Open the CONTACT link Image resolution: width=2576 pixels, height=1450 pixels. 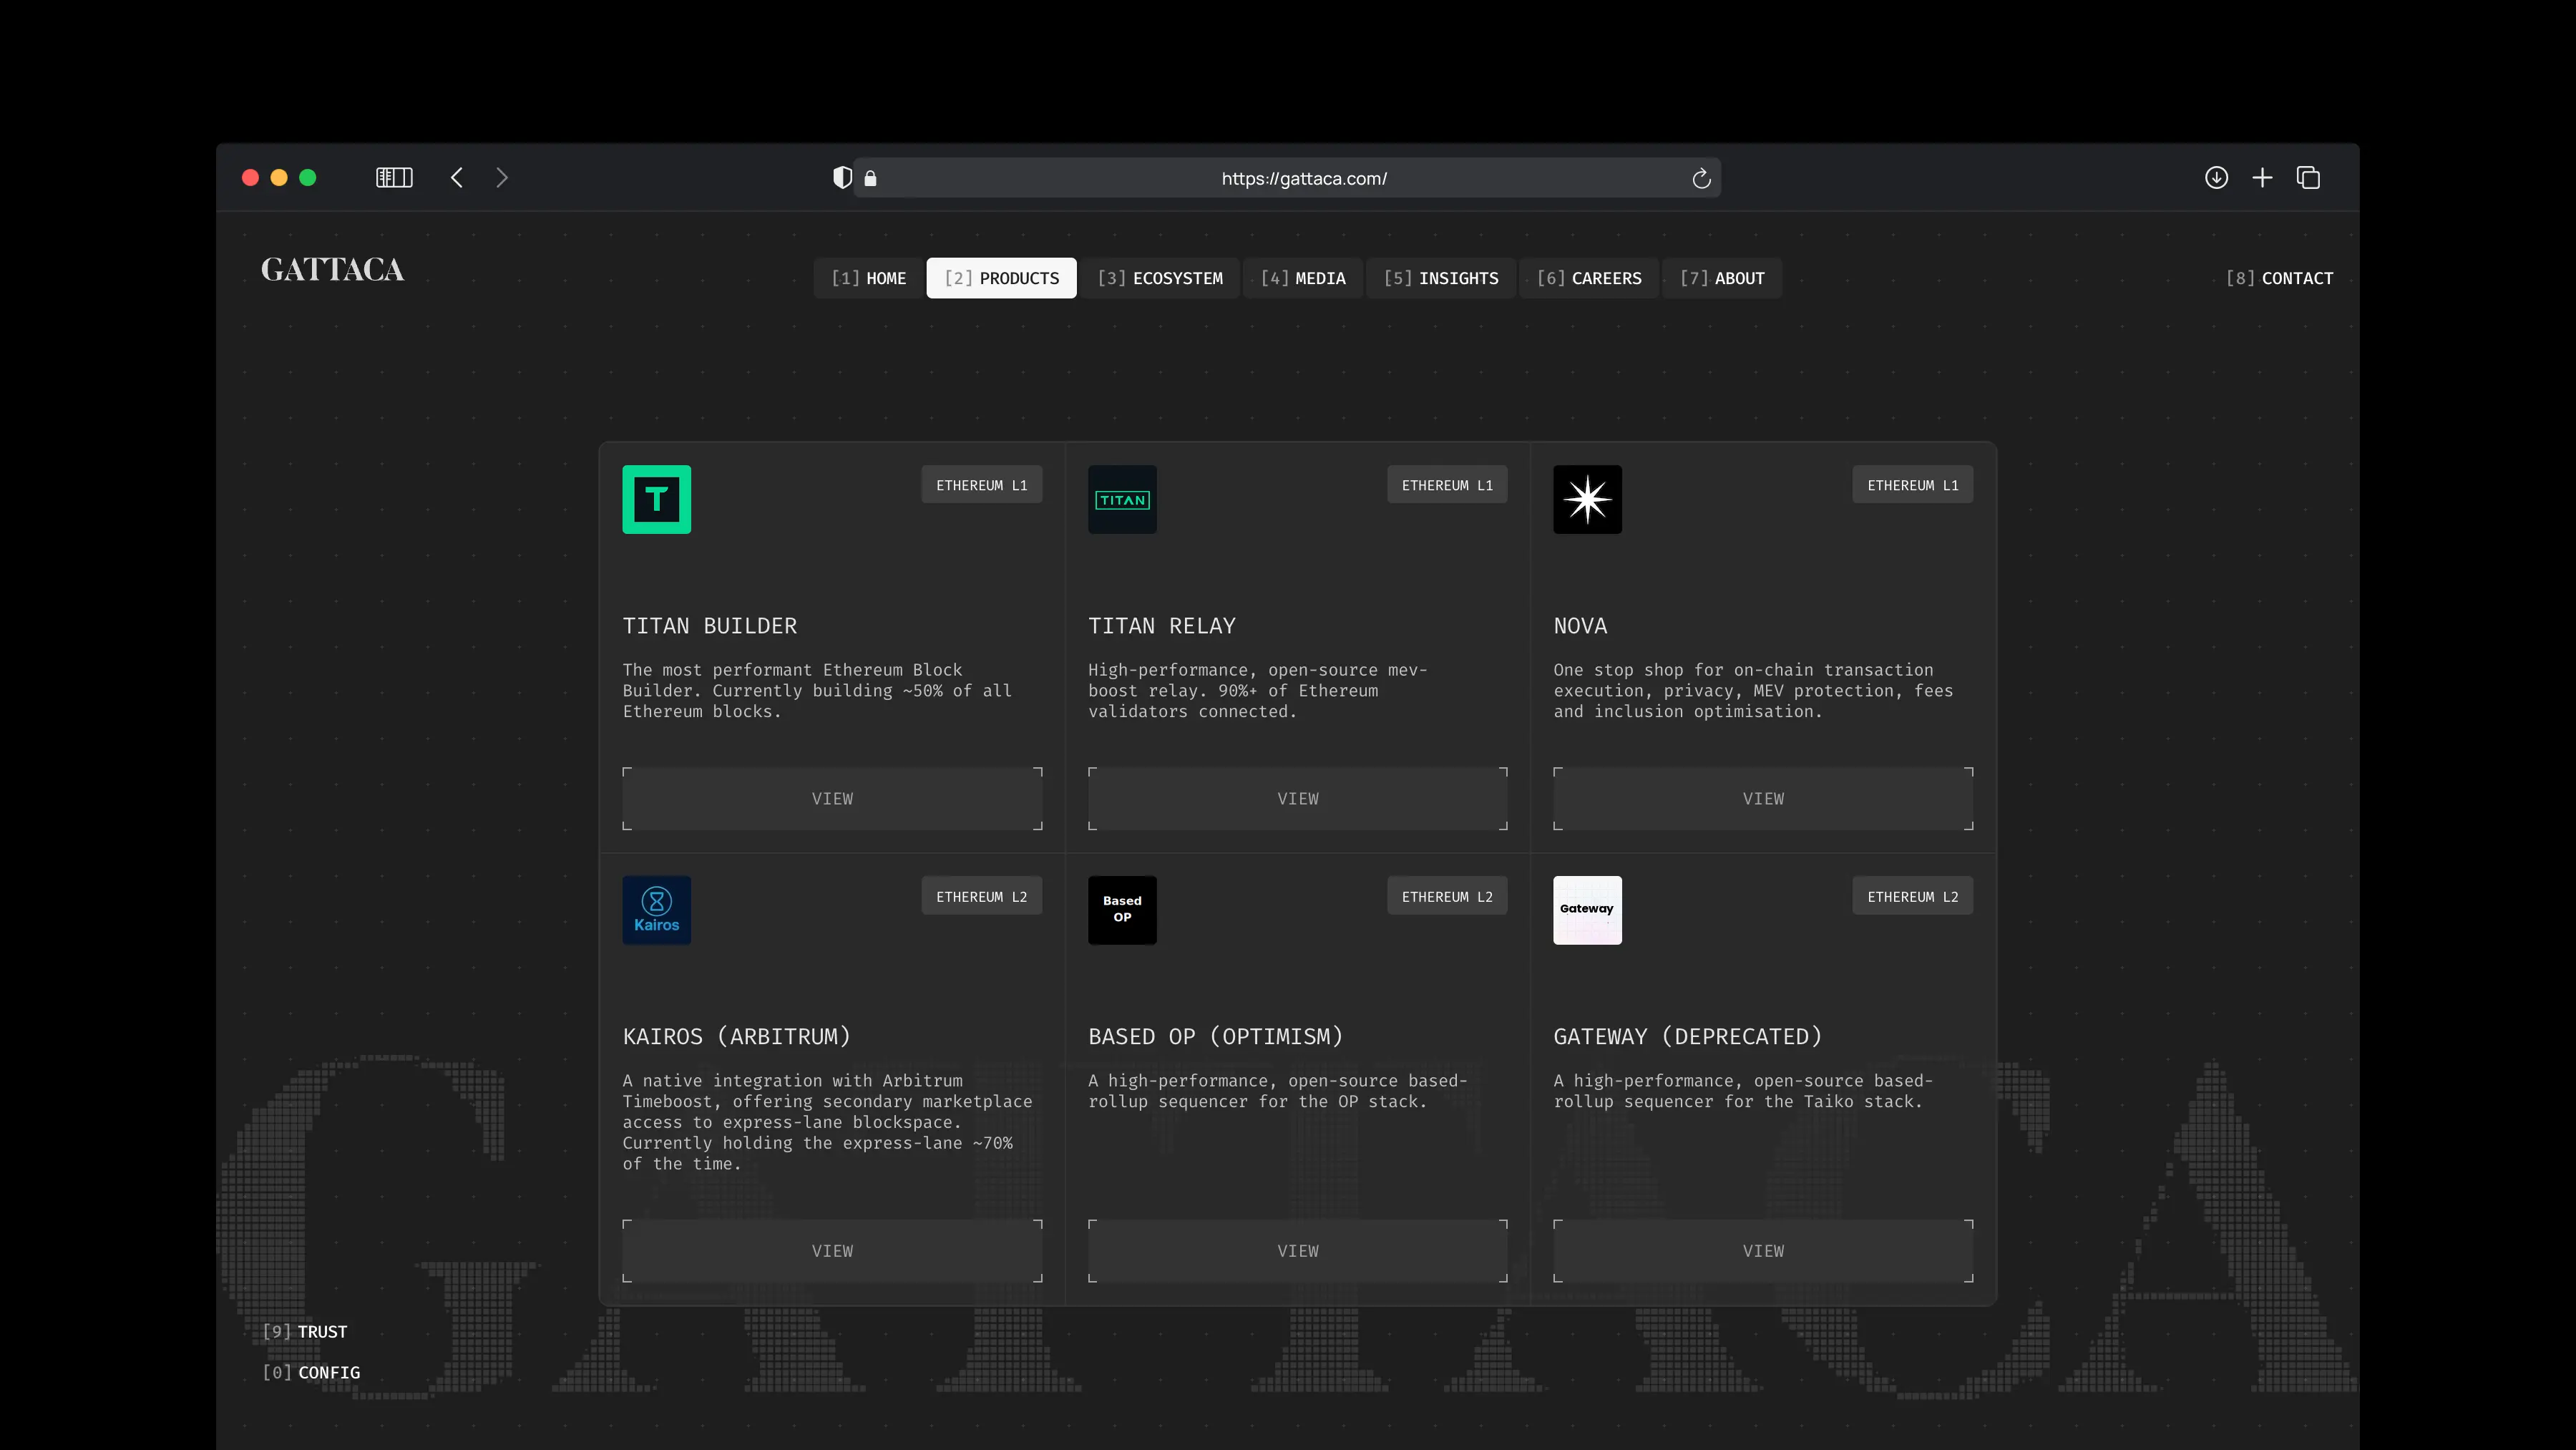pyautogui.click(x=2279, y=278)
